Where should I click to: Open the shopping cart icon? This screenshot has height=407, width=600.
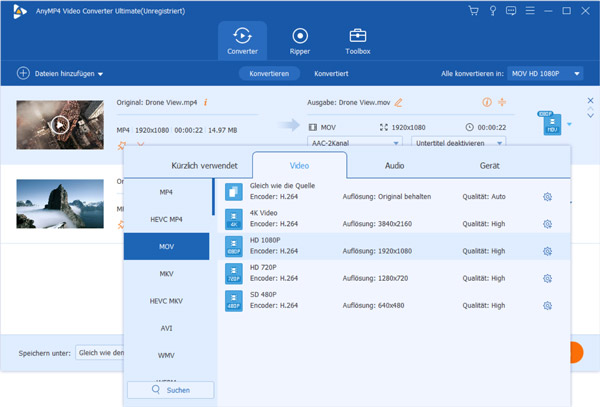[x=473, y=11]
